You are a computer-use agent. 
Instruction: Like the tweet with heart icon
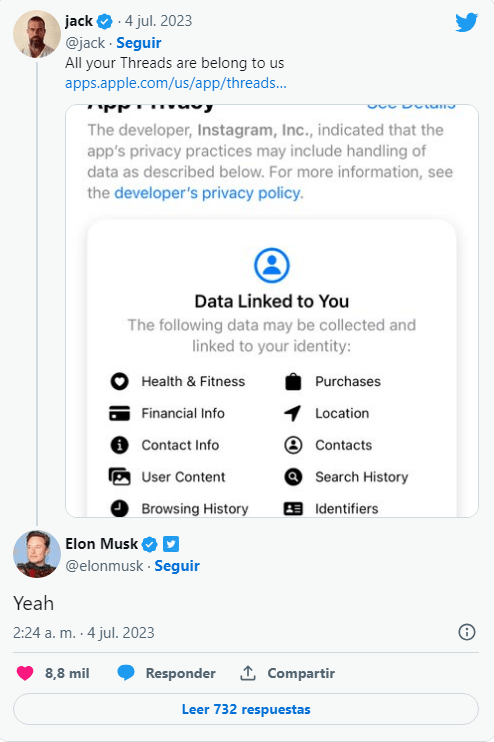click(25, 673)
